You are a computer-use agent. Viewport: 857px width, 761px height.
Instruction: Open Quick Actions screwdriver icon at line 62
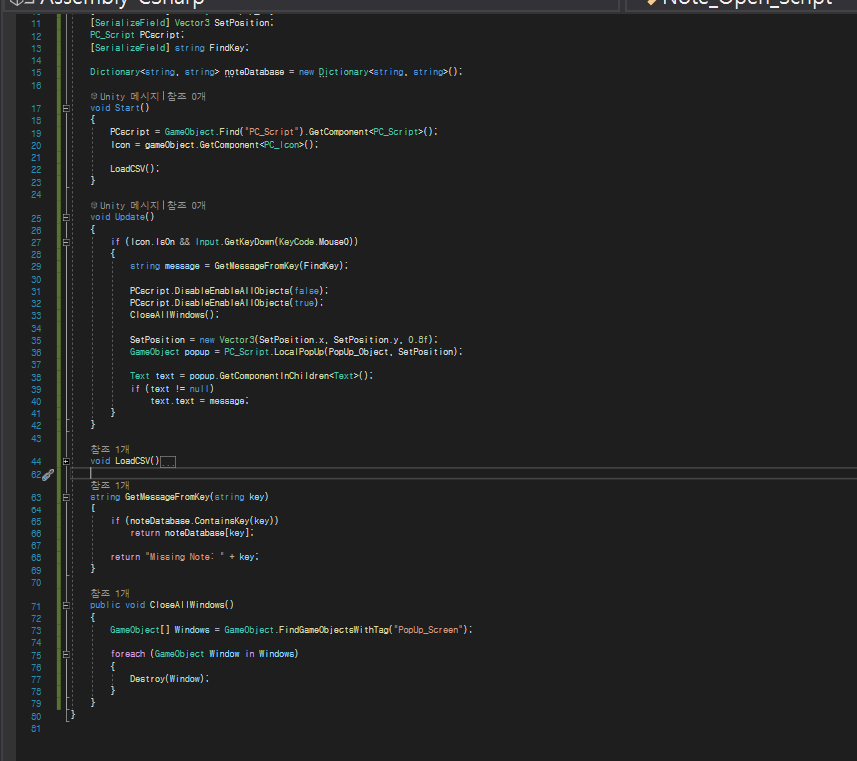(48, 475)
